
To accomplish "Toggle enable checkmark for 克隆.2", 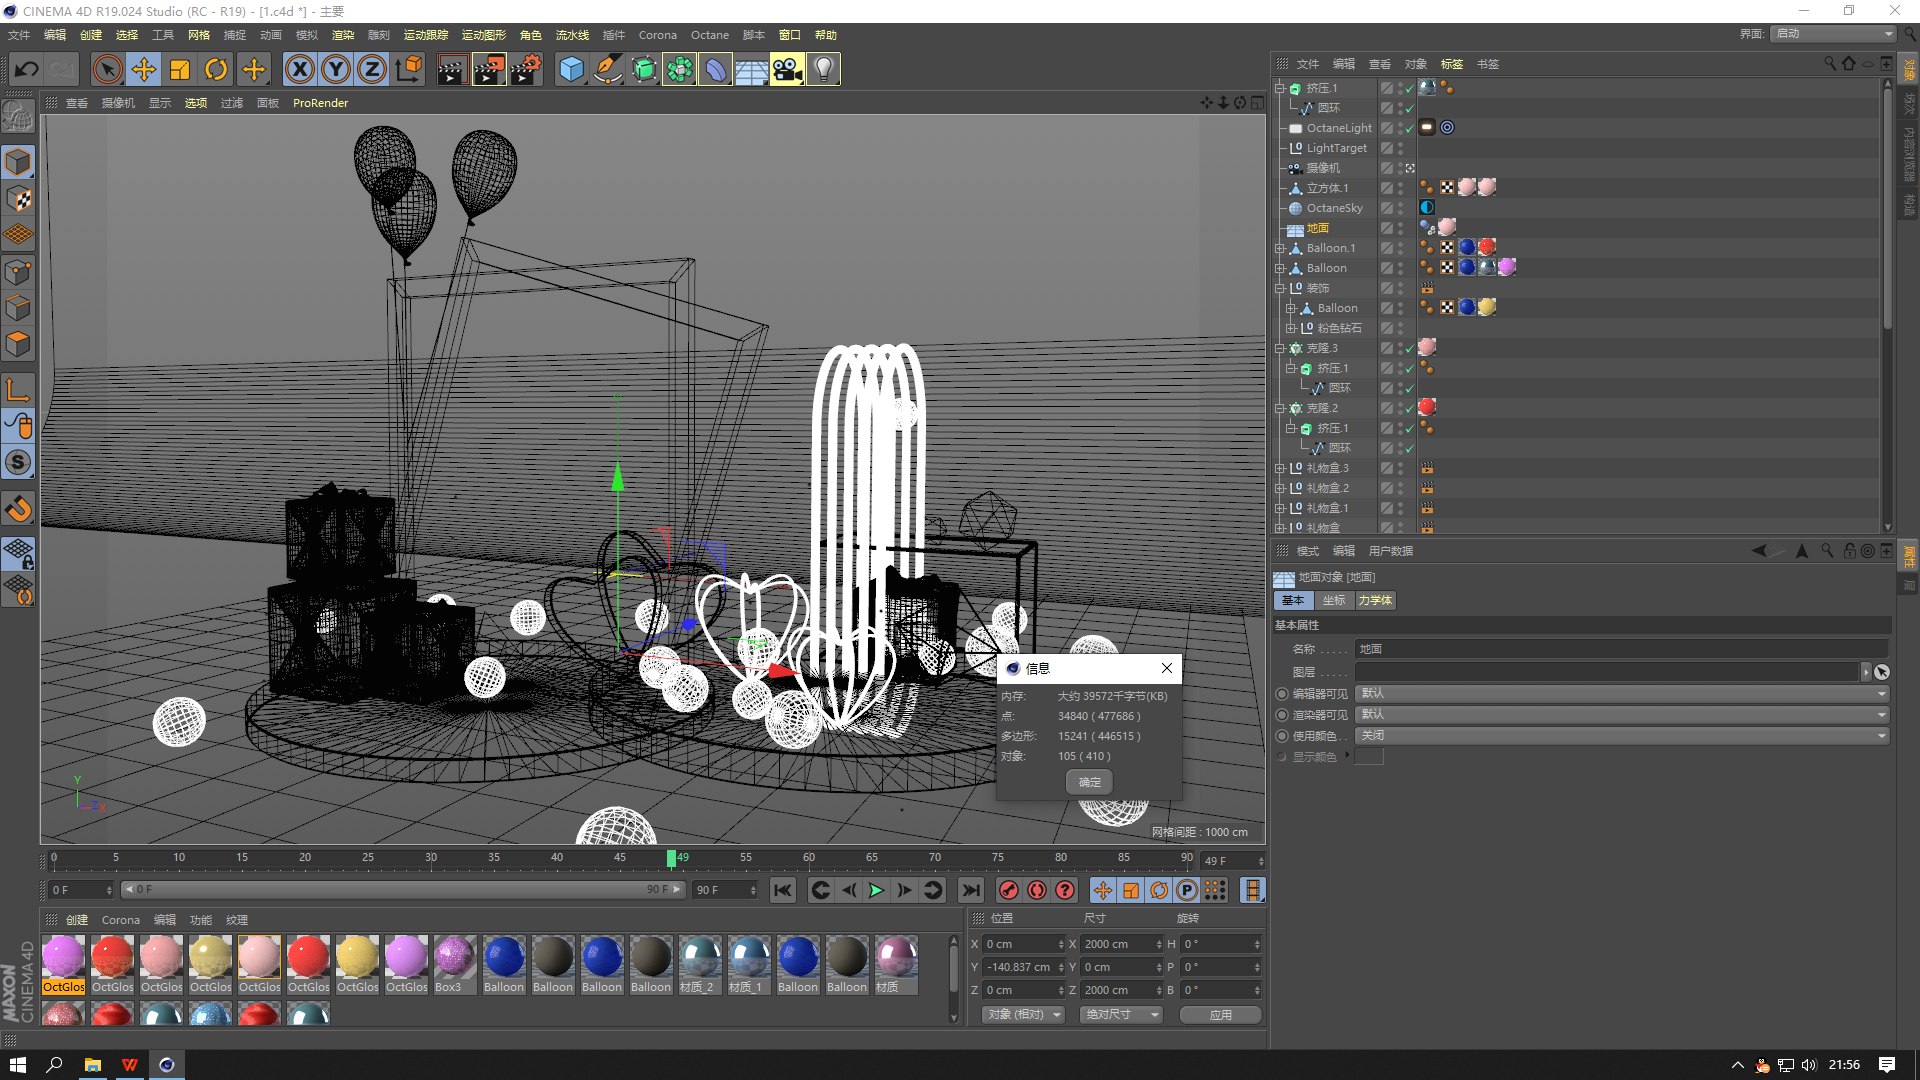I will pyautogui.click(x=1409, y=408).
